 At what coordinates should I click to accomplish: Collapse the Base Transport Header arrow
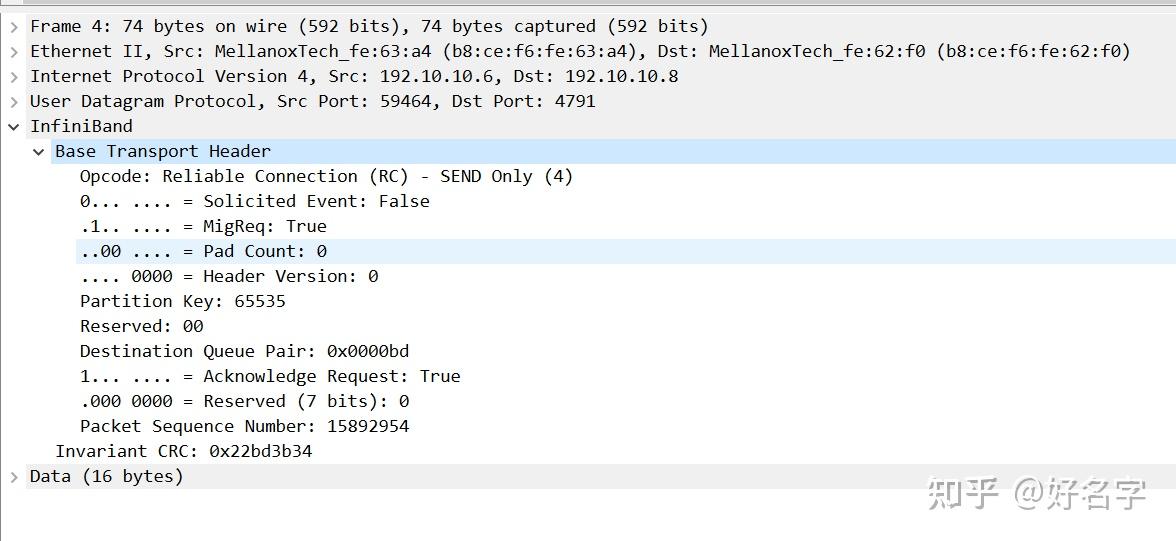tap(39, 151)
